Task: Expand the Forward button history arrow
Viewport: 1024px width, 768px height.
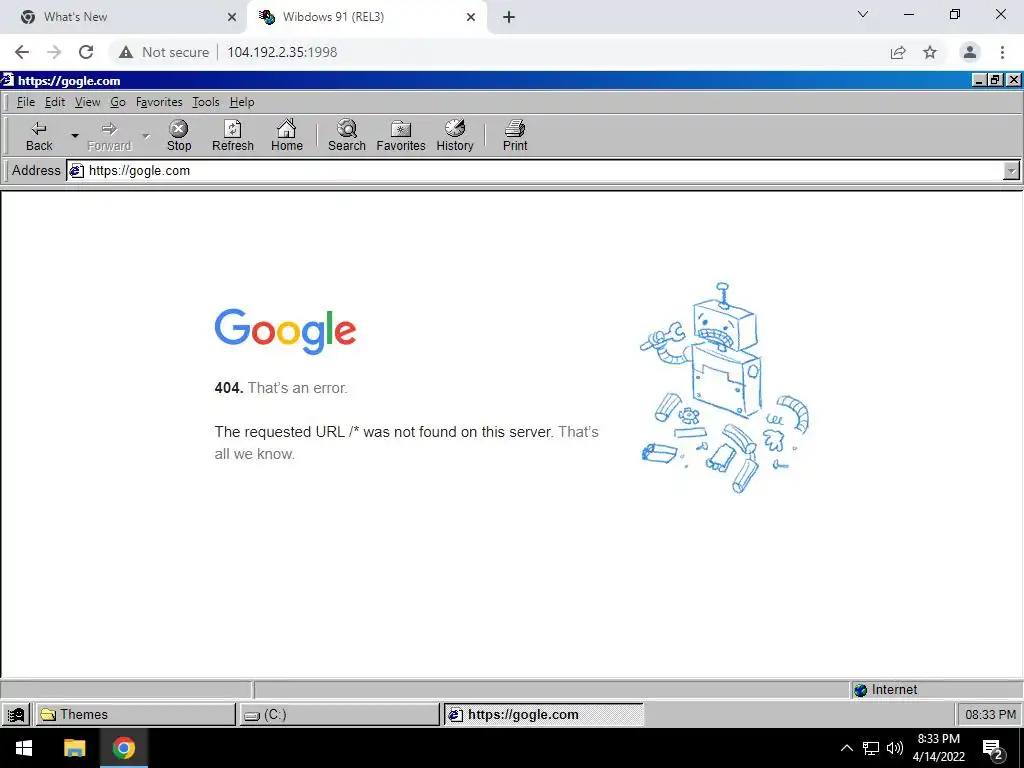Action: [146, 136]
